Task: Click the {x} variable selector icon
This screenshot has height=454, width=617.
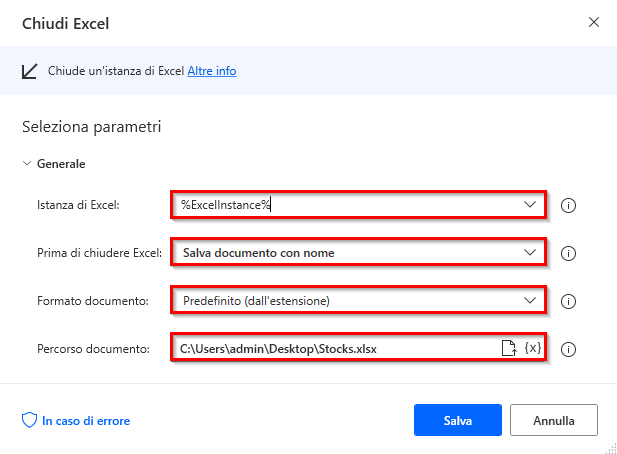Action: pyautogui.click(x=533, y=348)
